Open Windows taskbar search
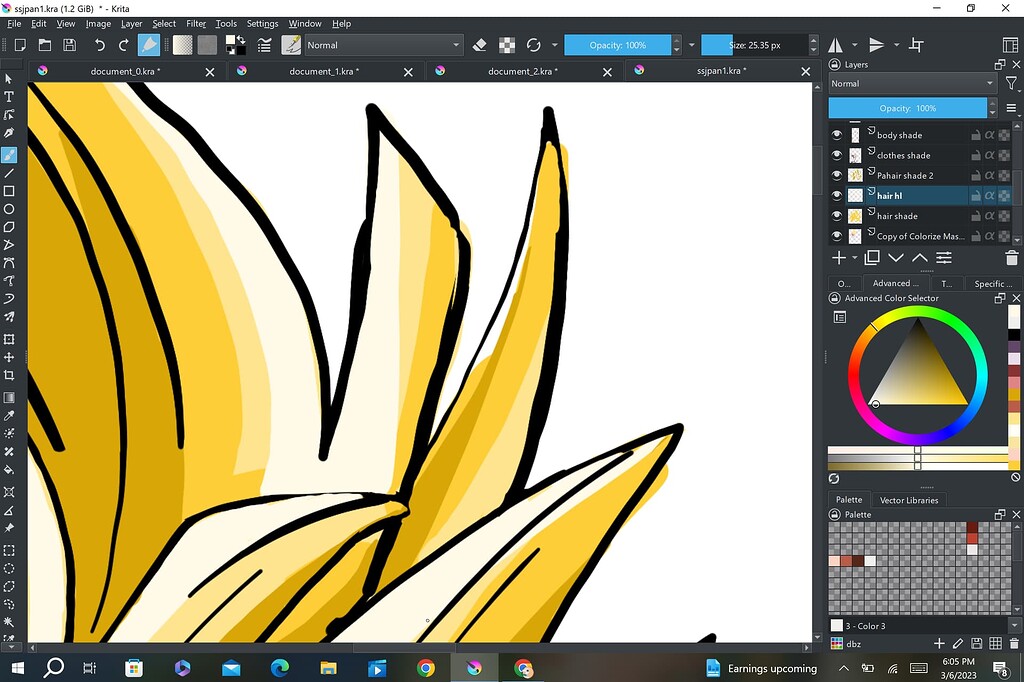1024x682 pixels. (54, 668)
